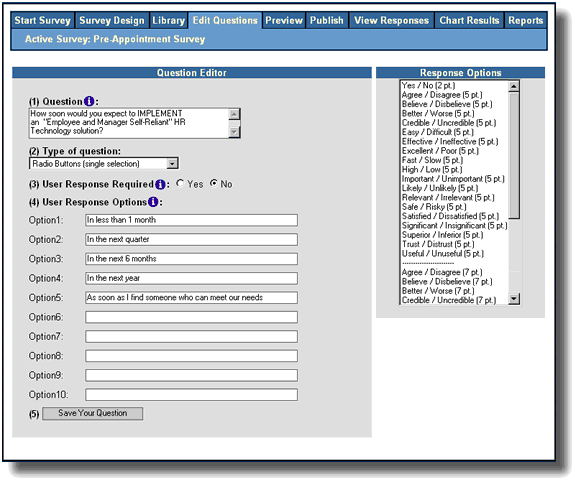The height and width of the screenshot is (480, 575).
Task: Select 'Agree / Disagree (5 pt.)' response option
Action: point(442,95)
